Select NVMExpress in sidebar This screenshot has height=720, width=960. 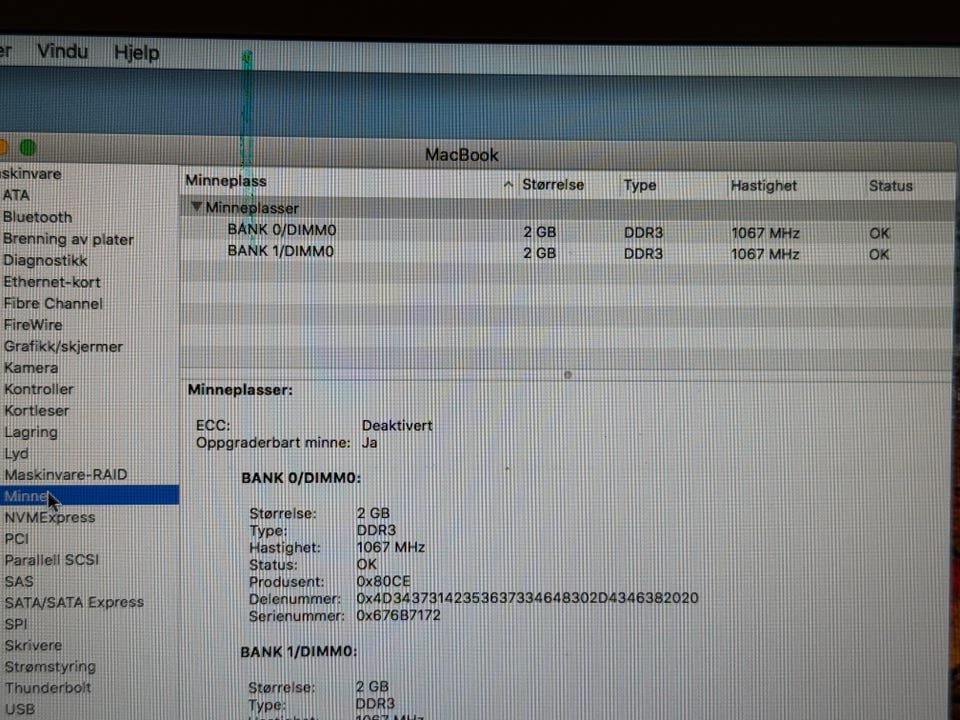[50, 517]
